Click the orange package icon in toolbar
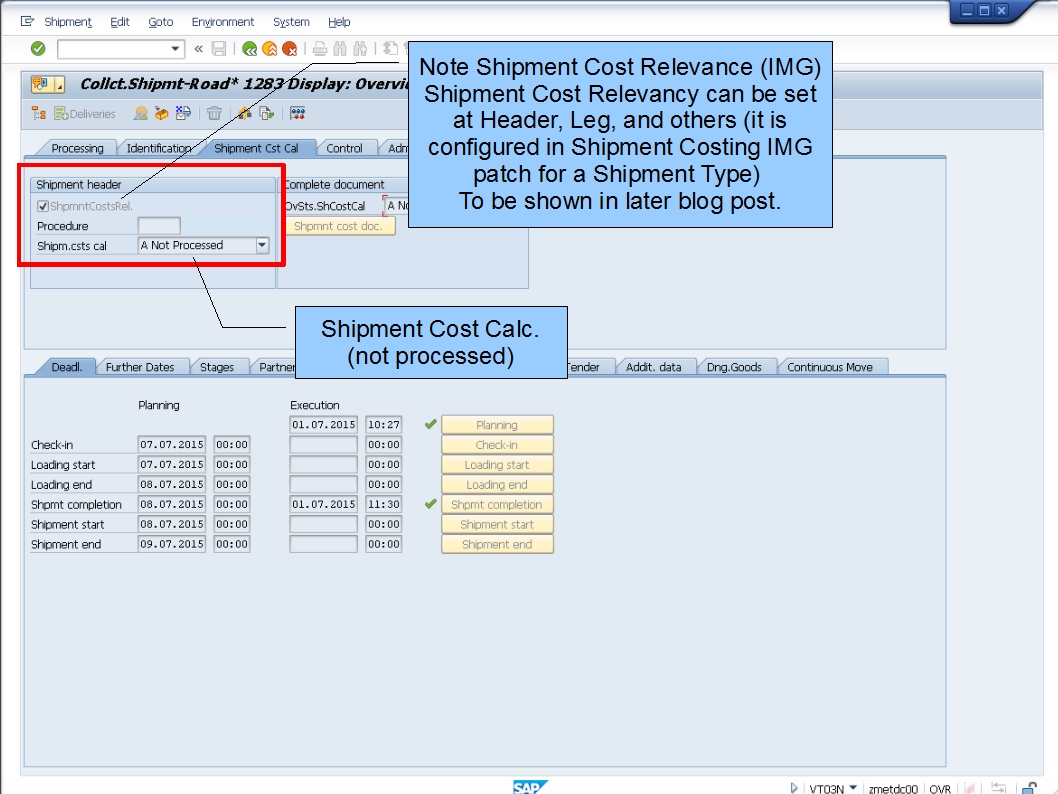 point(161,113)
